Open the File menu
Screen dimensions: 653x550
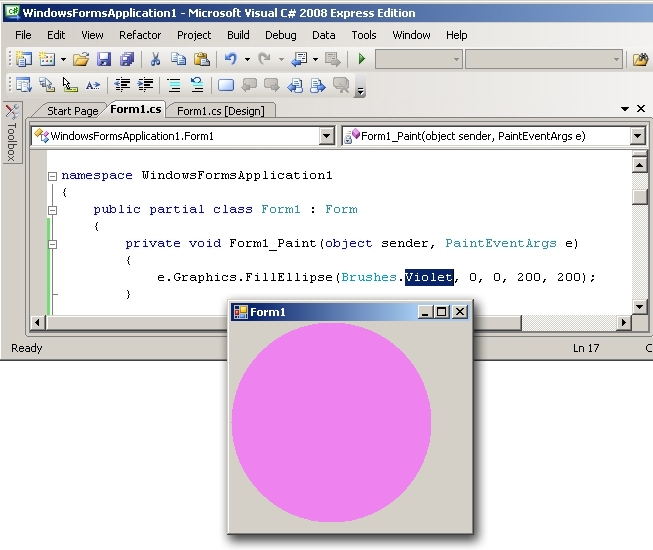(23, 35)
